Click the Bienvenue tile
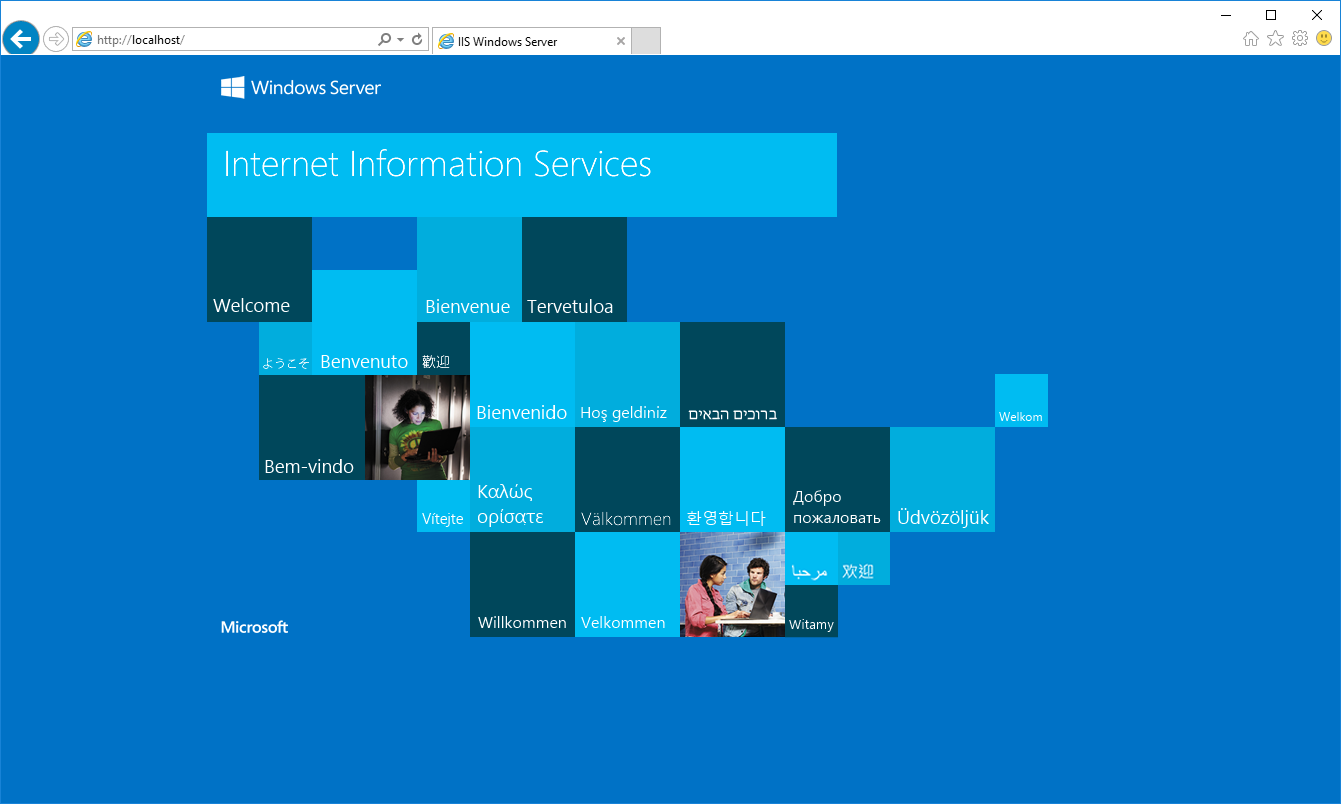Viewport: 1341px width, 804px height. click(469, 270)
